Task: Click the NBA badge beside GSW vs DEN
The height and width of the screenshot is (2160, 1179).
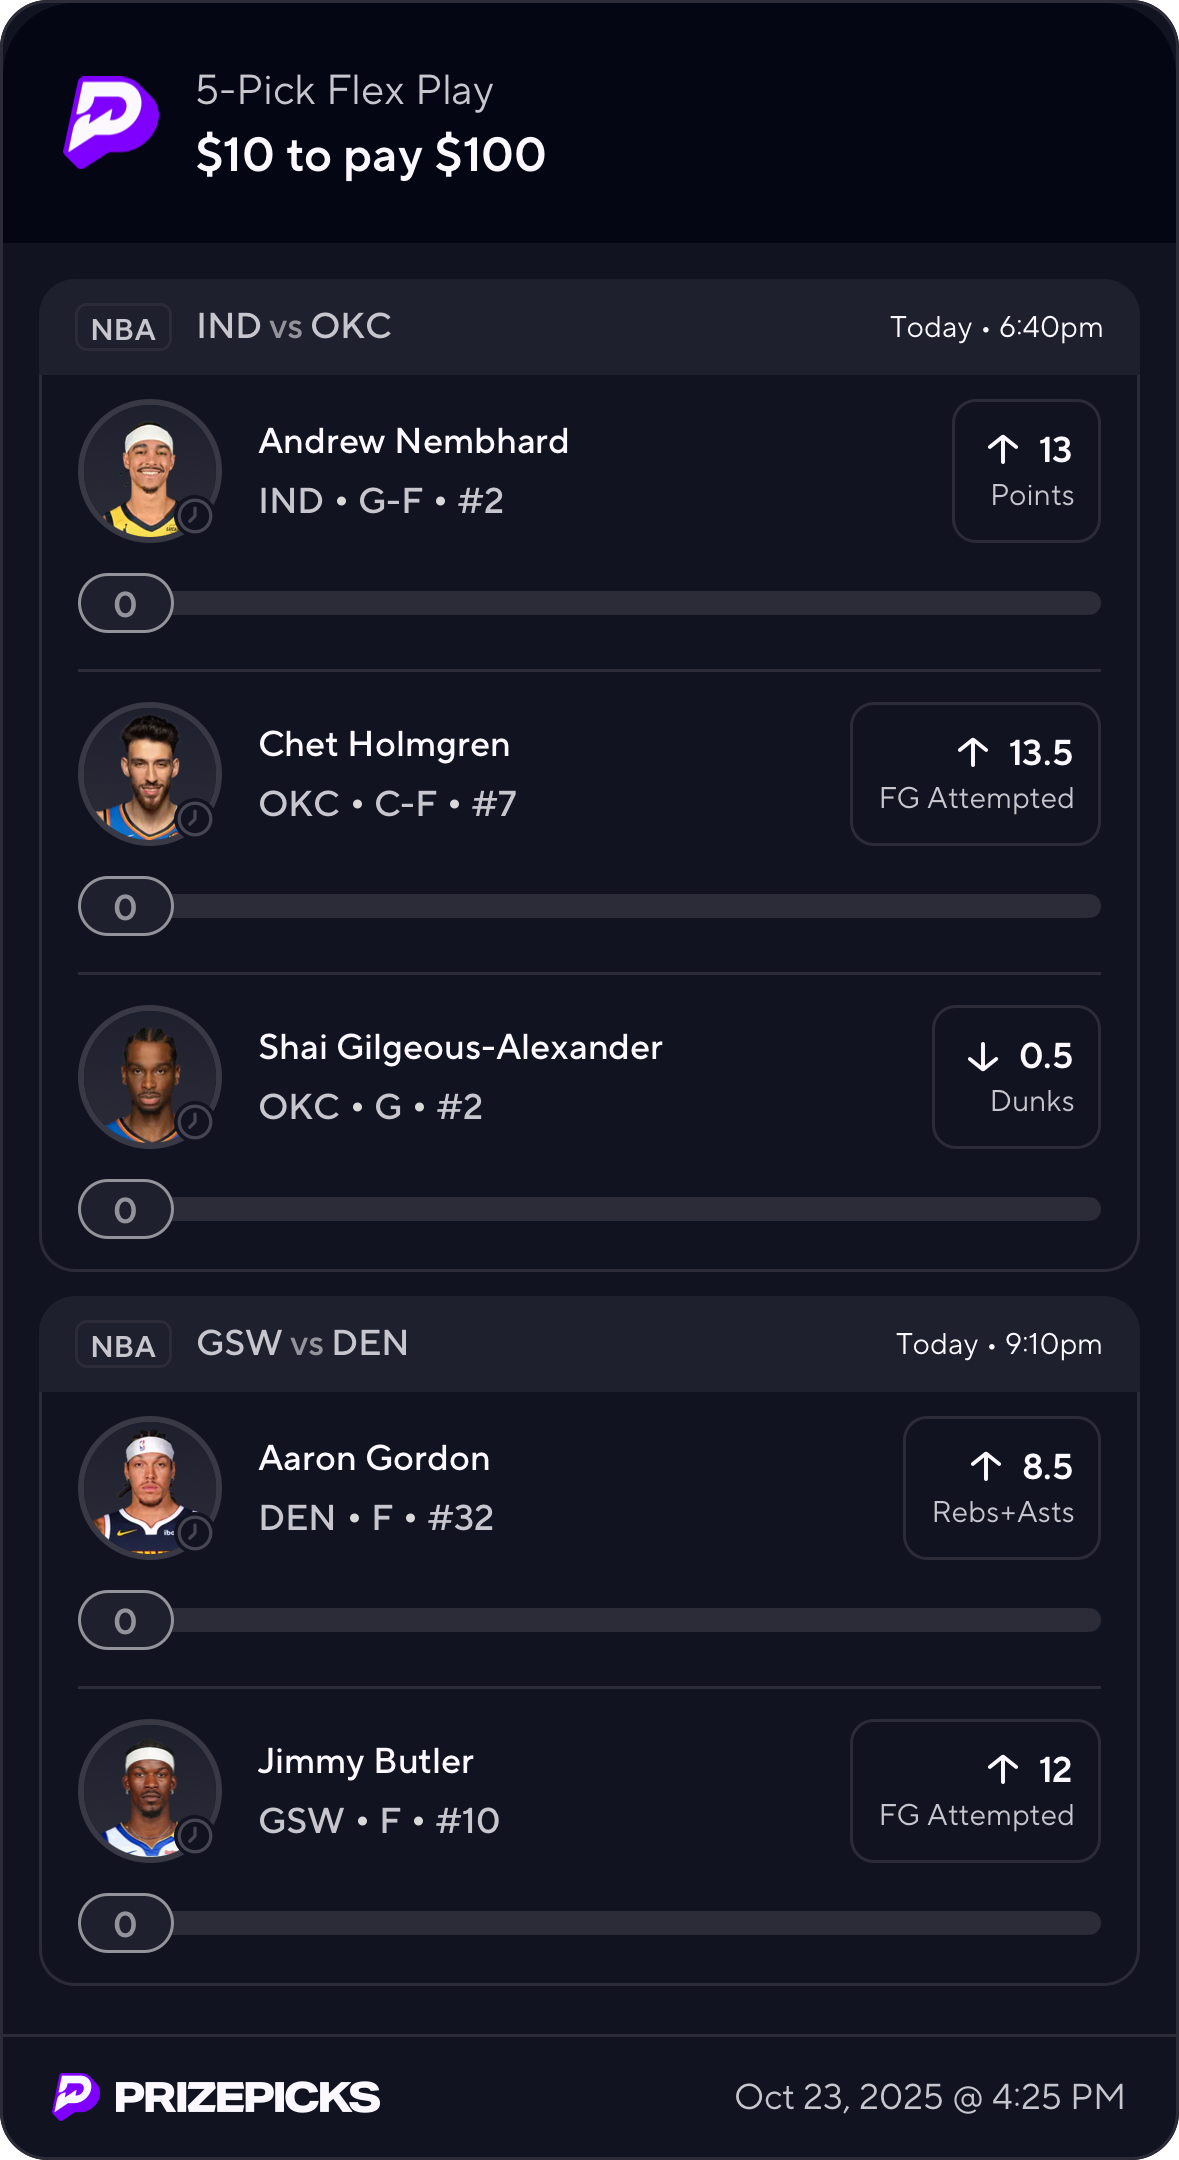Action: (x=123, y=1345)
